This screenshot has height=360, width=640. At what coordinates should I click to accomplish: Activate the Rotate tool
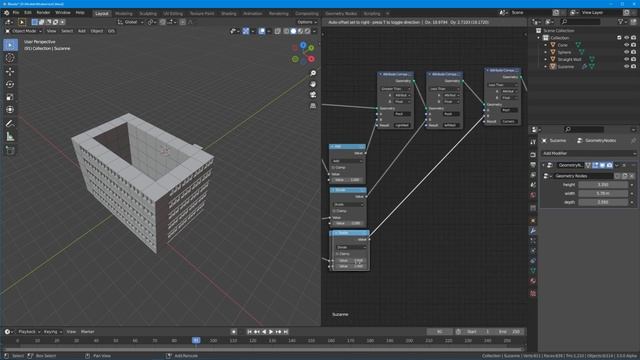pyautogui.click(x=10, y=84)
